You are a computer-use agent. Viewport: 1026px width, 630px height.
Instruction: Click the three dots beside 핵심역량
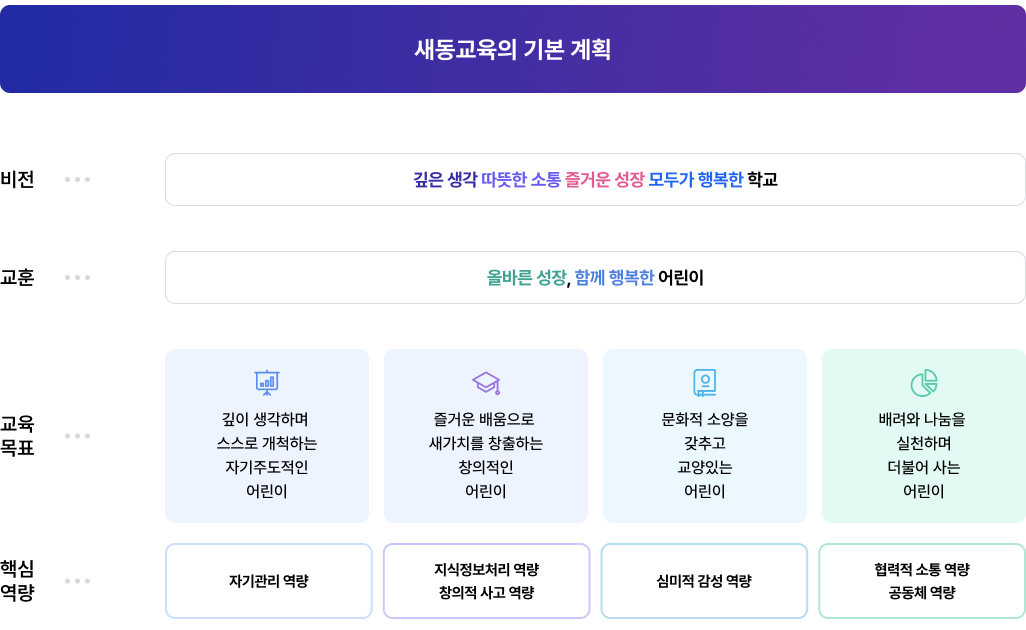pos(77,581)
